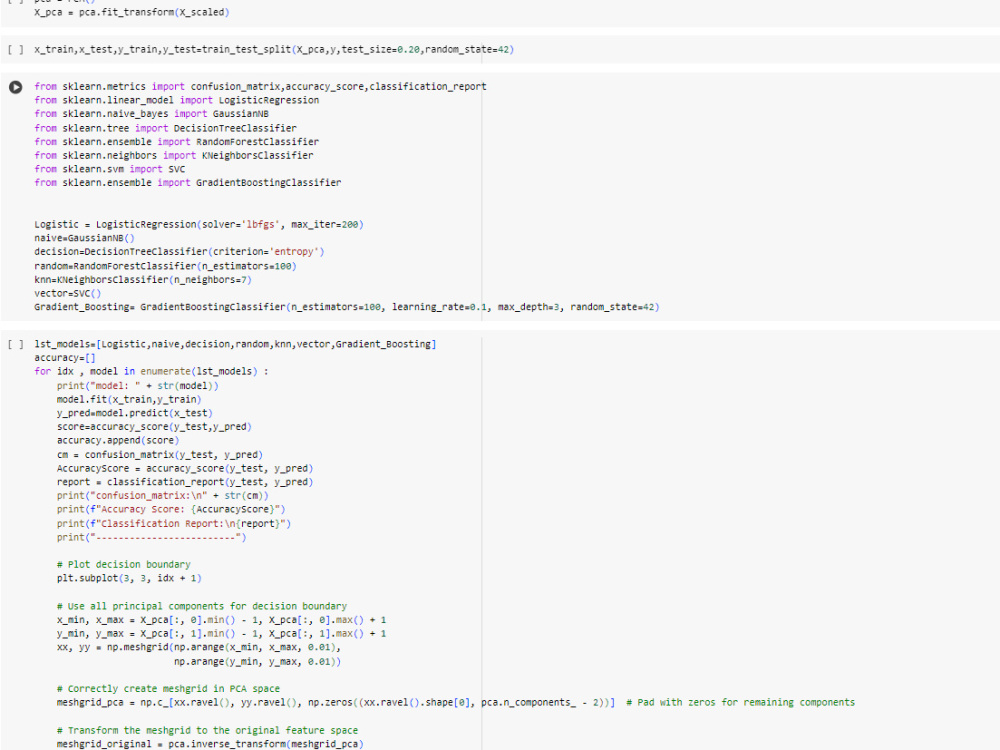Click the GradientBoostingClassifier import line
Viewport: 1000px width, 750px height.
(x=188, y=182)
